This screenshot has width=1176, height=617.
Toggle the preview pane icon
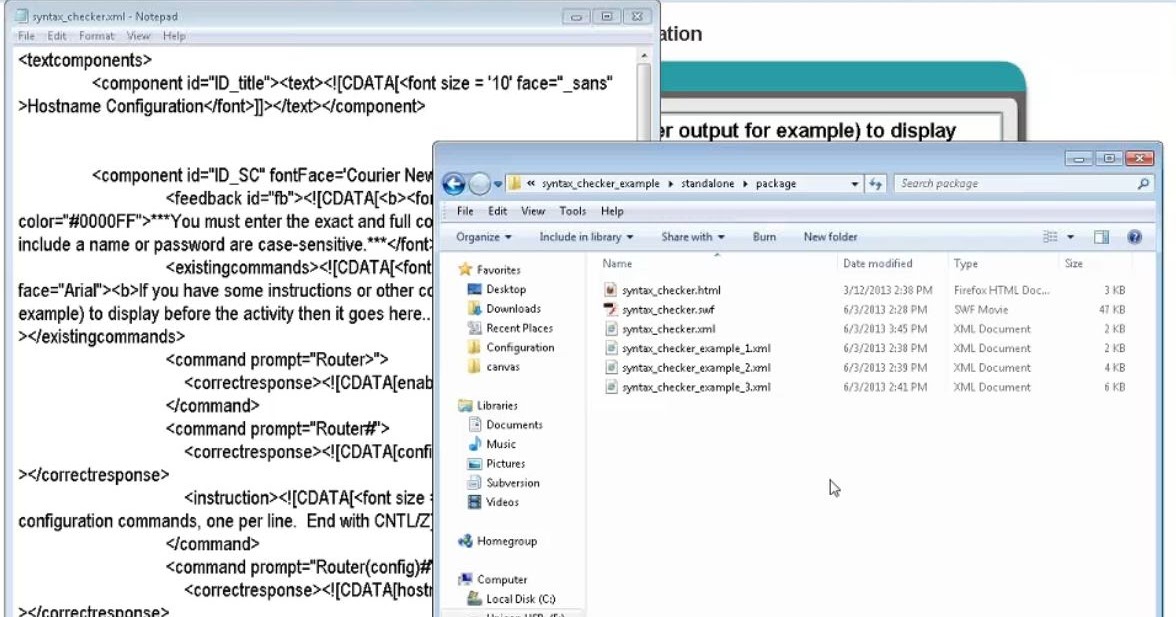point(1101,237)
